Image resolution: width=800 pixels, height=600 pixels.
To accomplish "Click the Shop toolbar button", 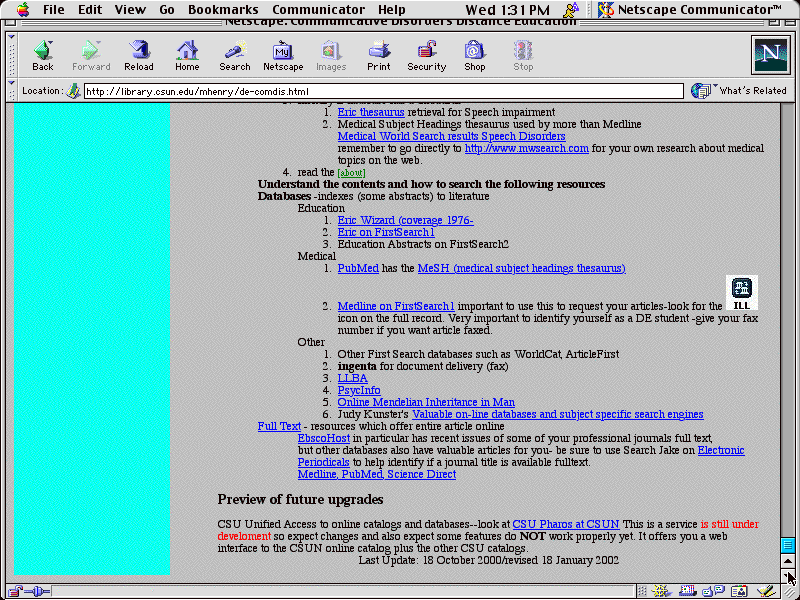I will tap(474, 55).
